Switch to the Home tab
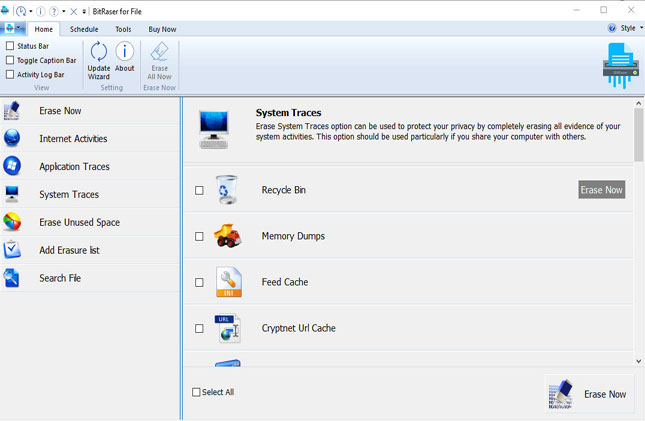This screenshot has height=421, width=645. coord(44,29)
